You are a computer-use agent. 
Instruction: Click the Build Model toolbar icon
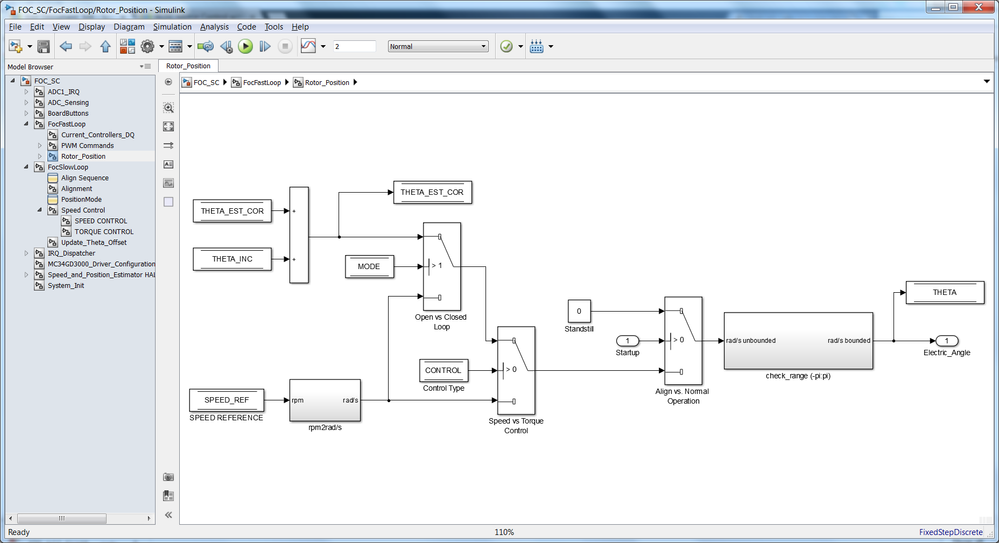536,47
